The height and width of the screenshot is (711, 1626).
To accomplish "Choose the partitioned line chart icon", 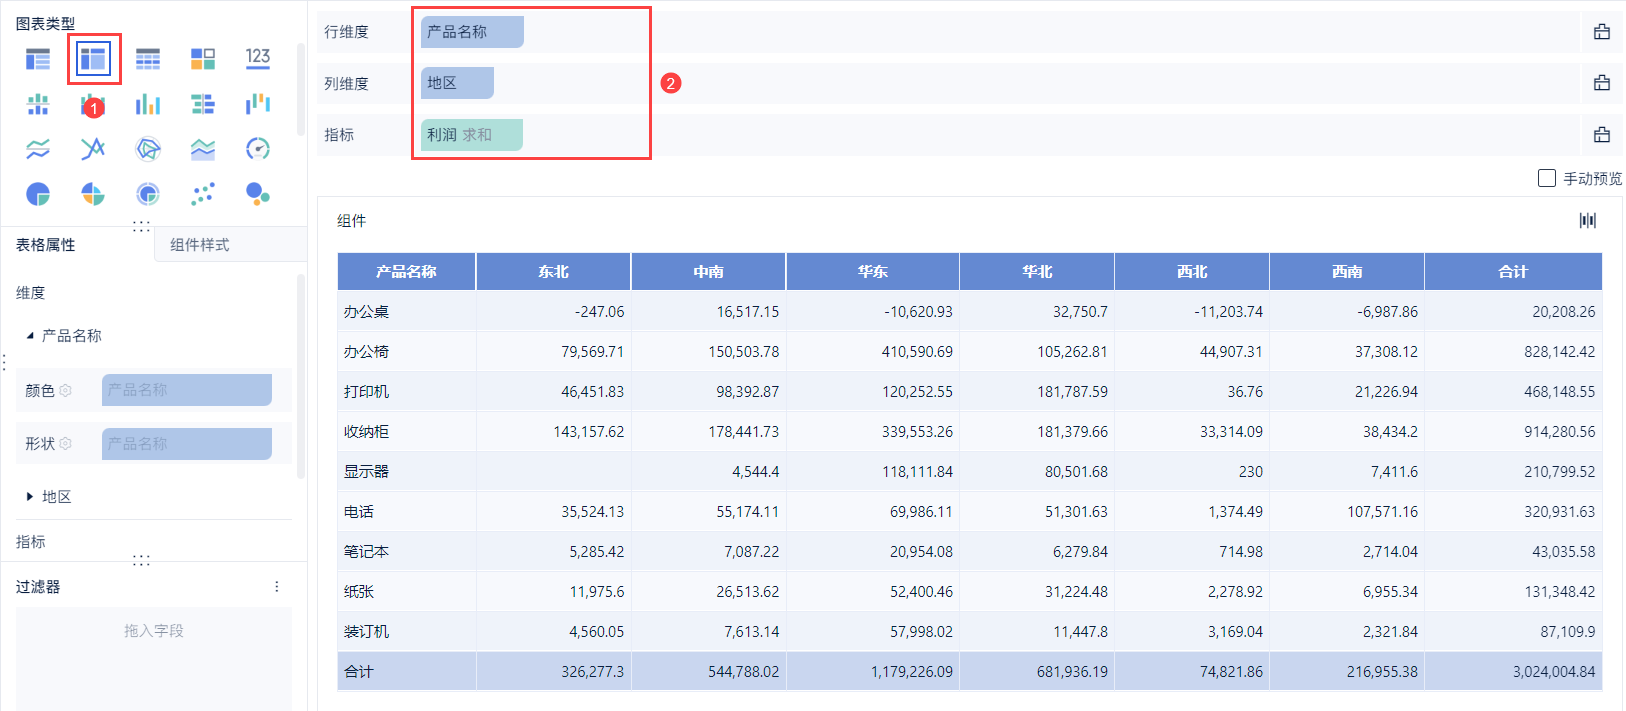I will 38,149.
